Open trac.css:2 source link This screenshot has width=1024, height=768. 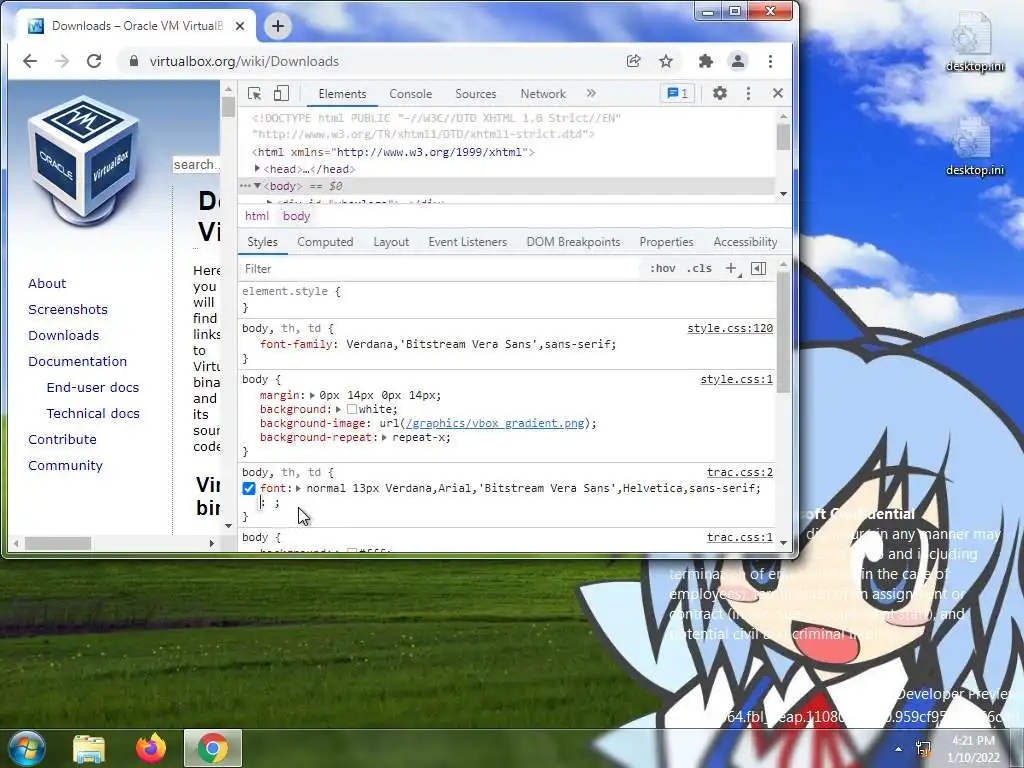739,472
